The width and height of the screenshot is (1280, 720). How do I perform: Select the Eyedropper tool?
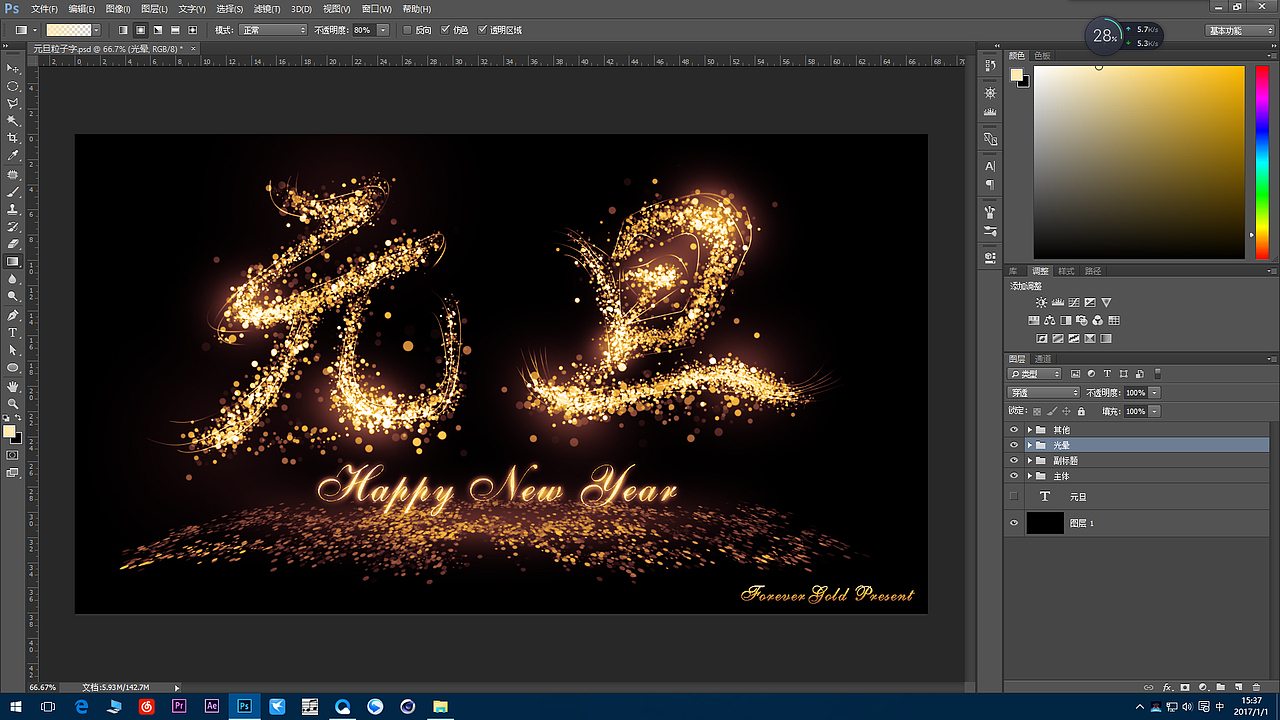(13, 155)
